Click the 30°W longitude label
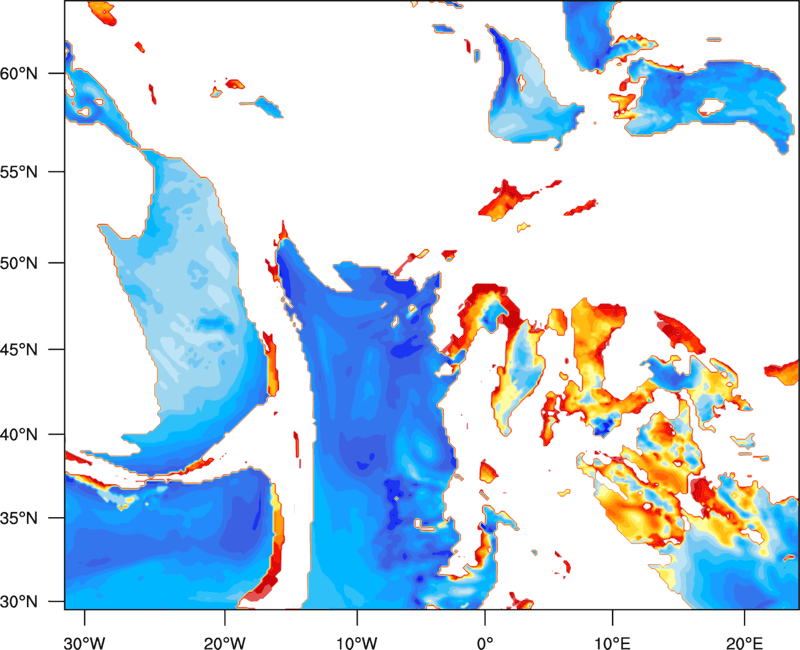800x650 pixels. point(84,643)
